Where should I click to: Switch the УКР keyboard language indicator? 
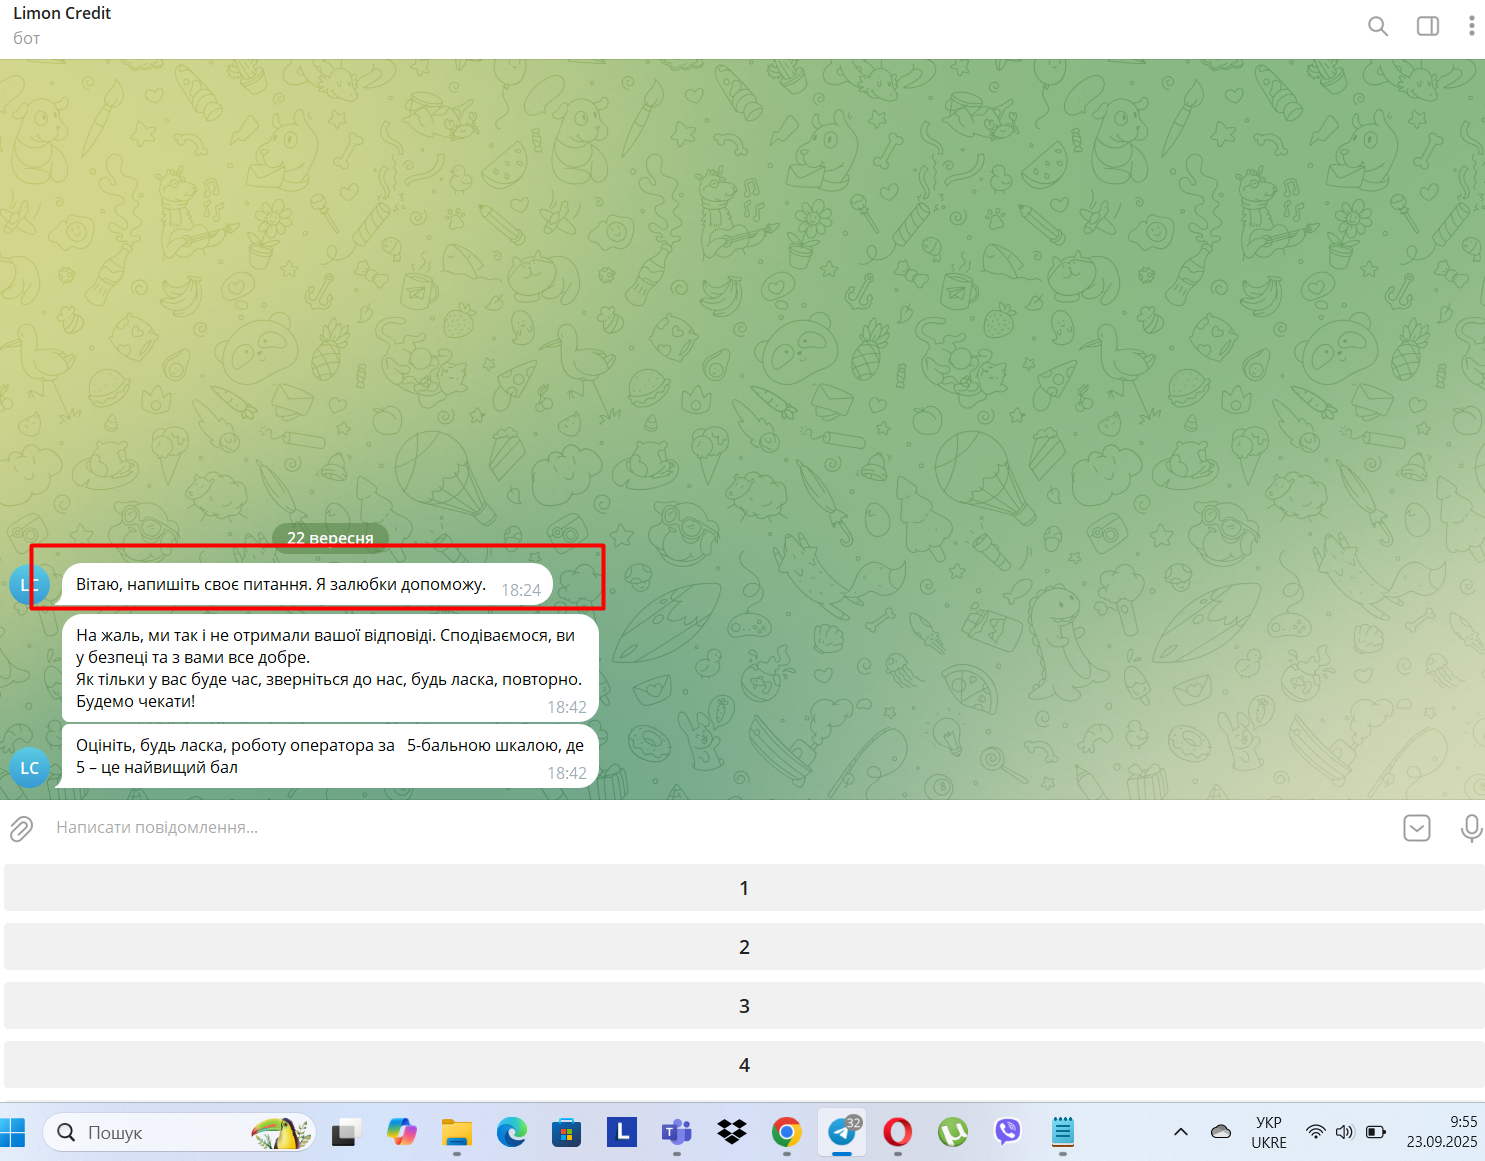point(1269,1132)
